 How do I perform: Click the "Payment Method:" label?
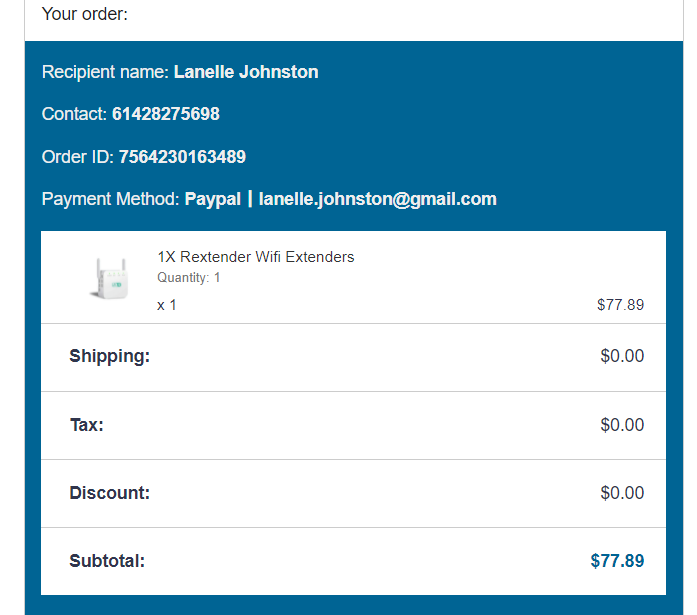(x=111, y=199)
